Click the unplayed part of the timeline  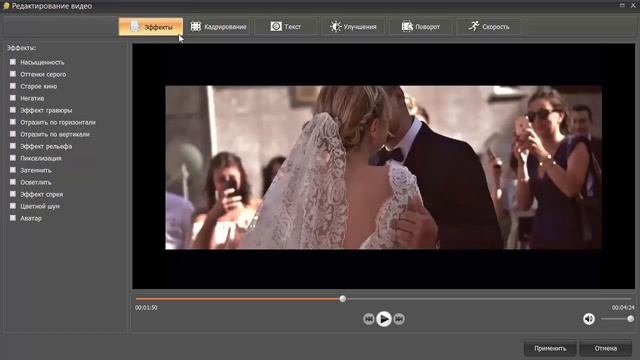tap(488, 299)
